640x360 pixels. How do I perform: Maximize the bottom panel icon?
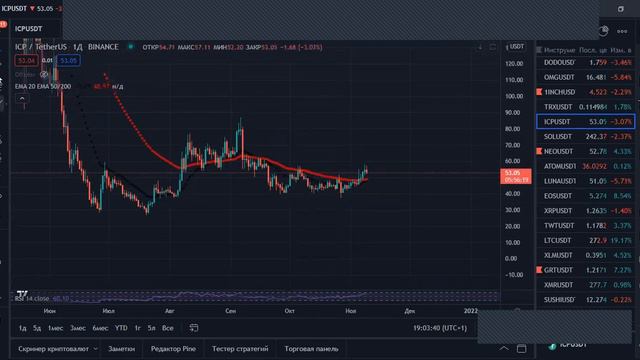pyautogui.click(x=522, y=348)
